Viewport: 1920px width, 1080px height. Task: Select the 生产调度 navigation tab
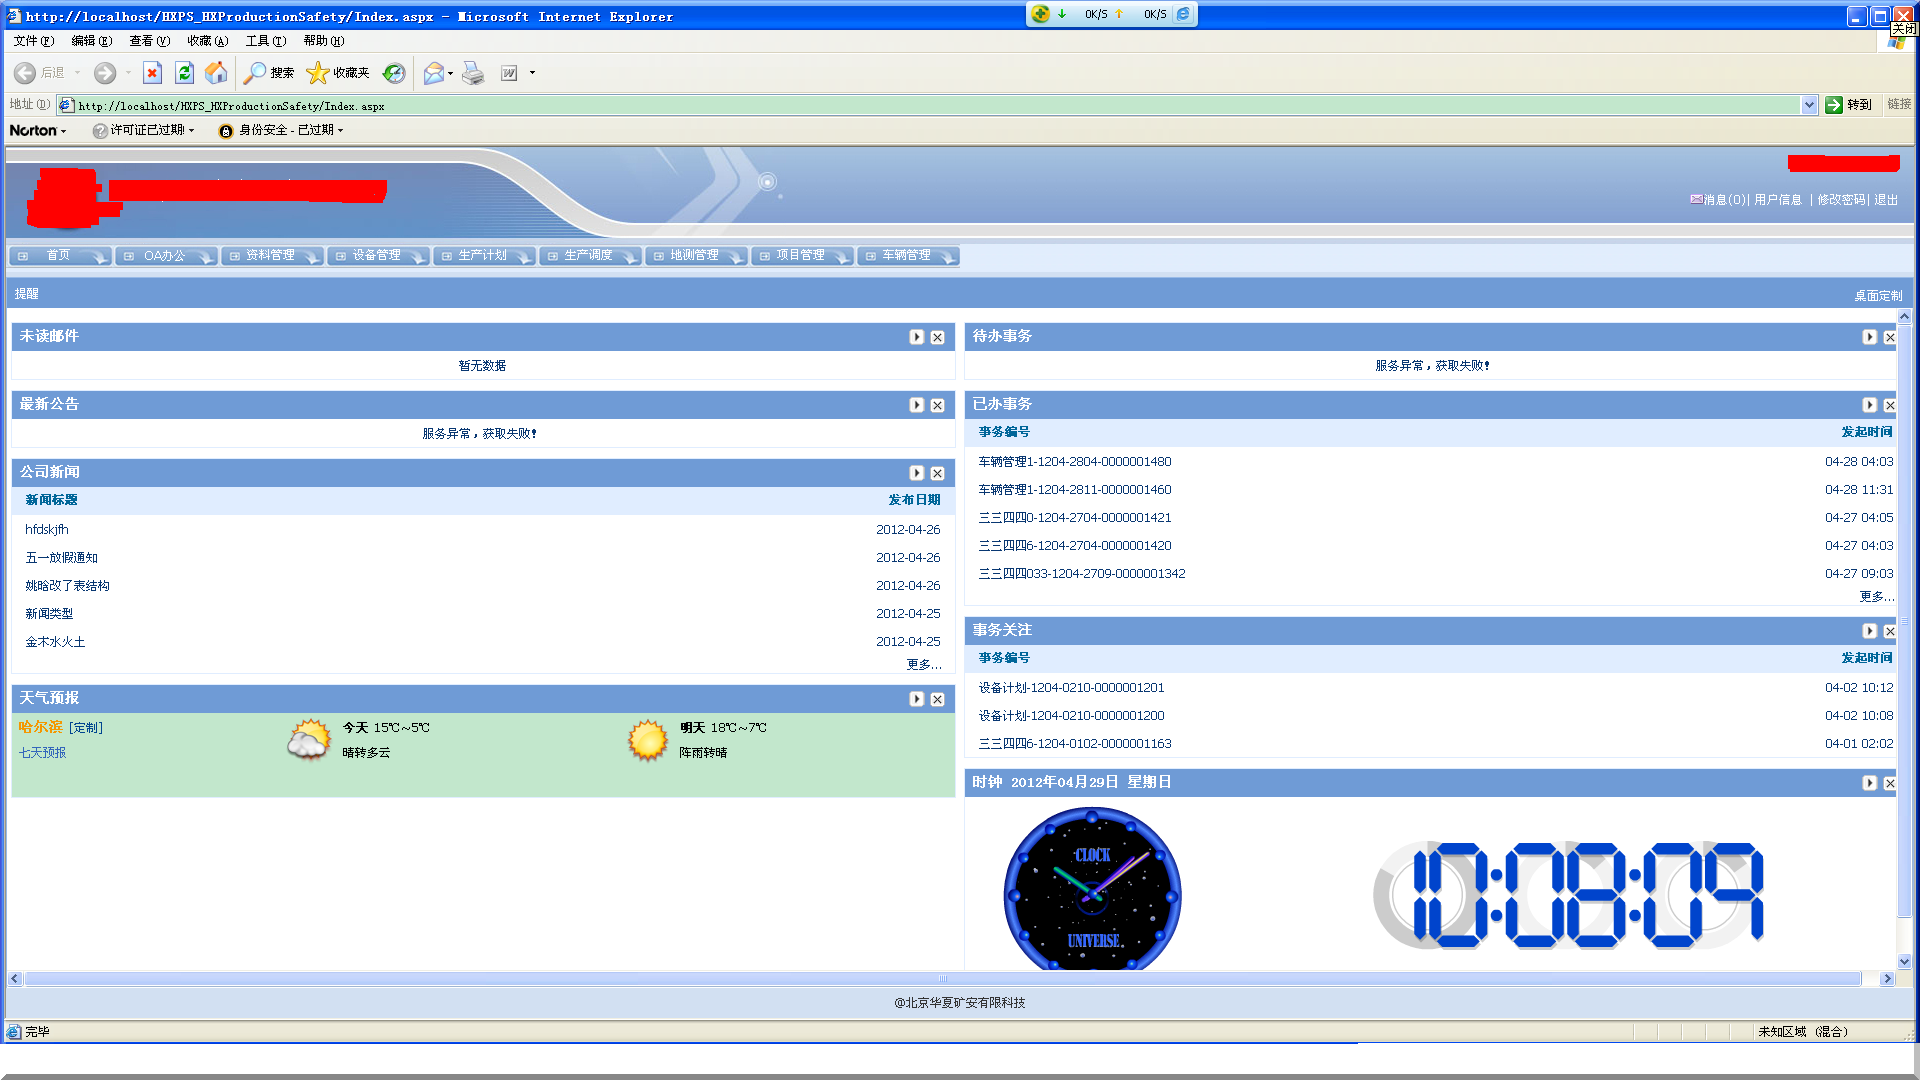point(590,256)
